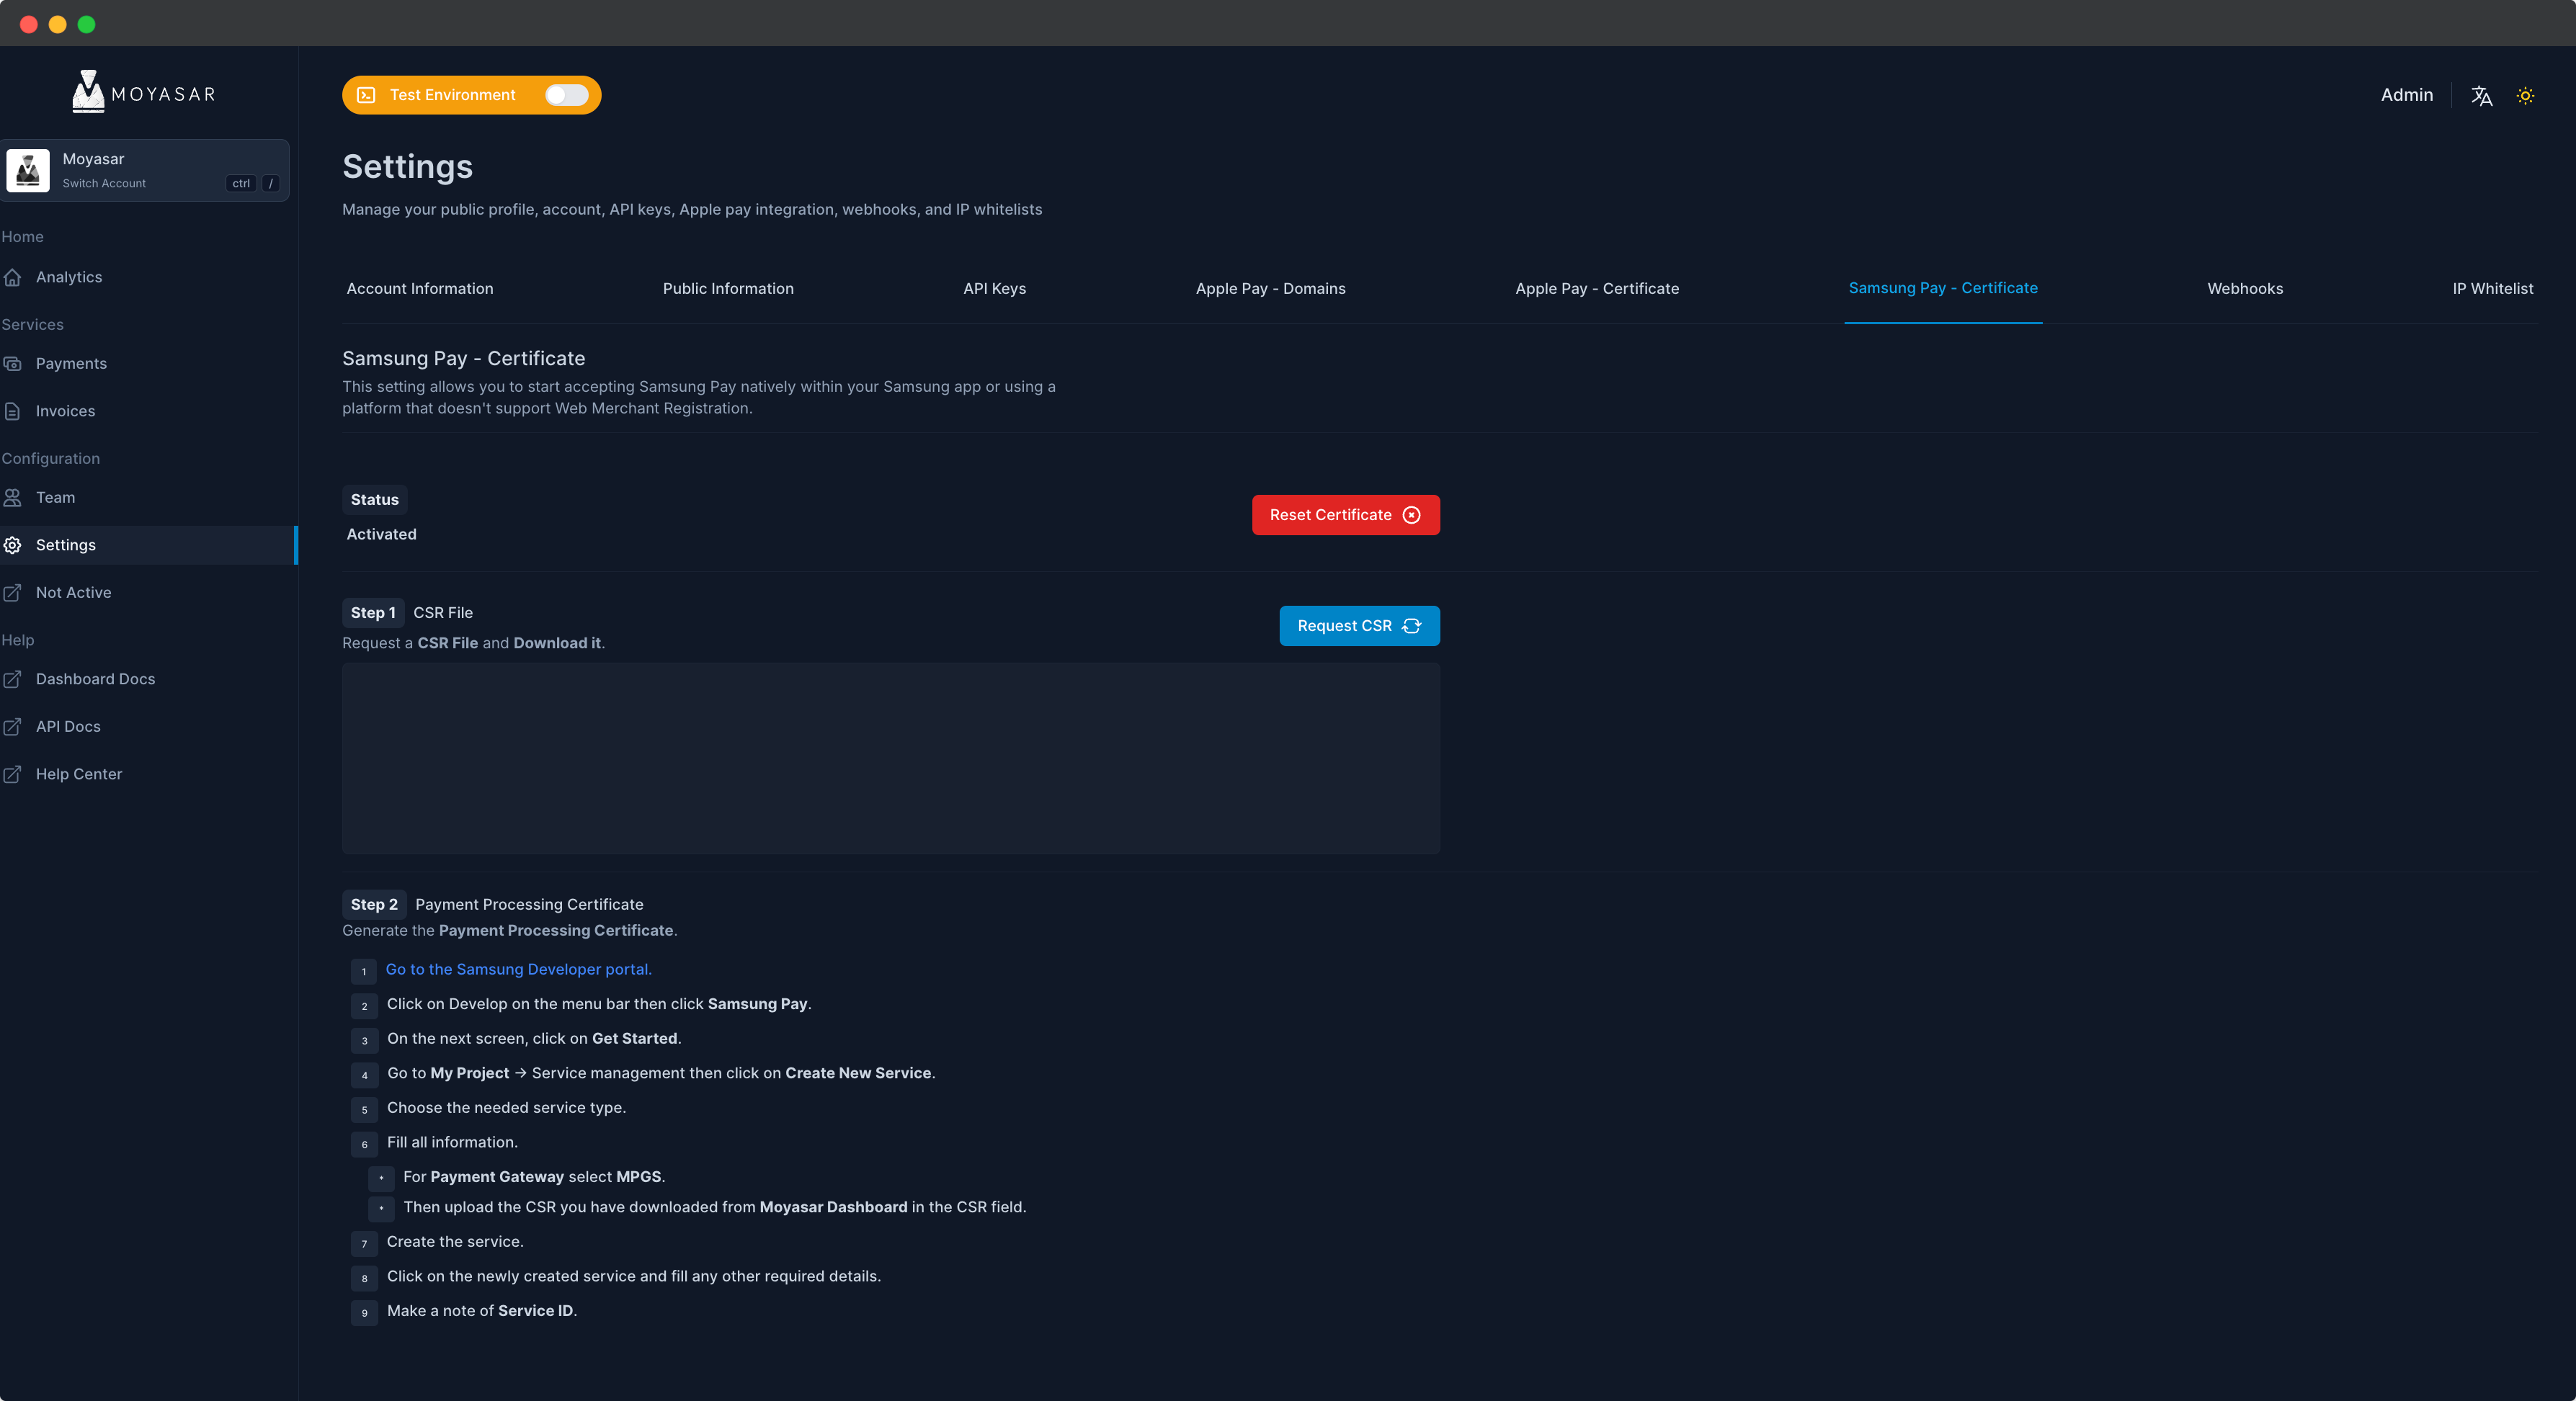Open Help Center external link
Viewport: 2576px width, 1401px height.
(x=78, y=774)
